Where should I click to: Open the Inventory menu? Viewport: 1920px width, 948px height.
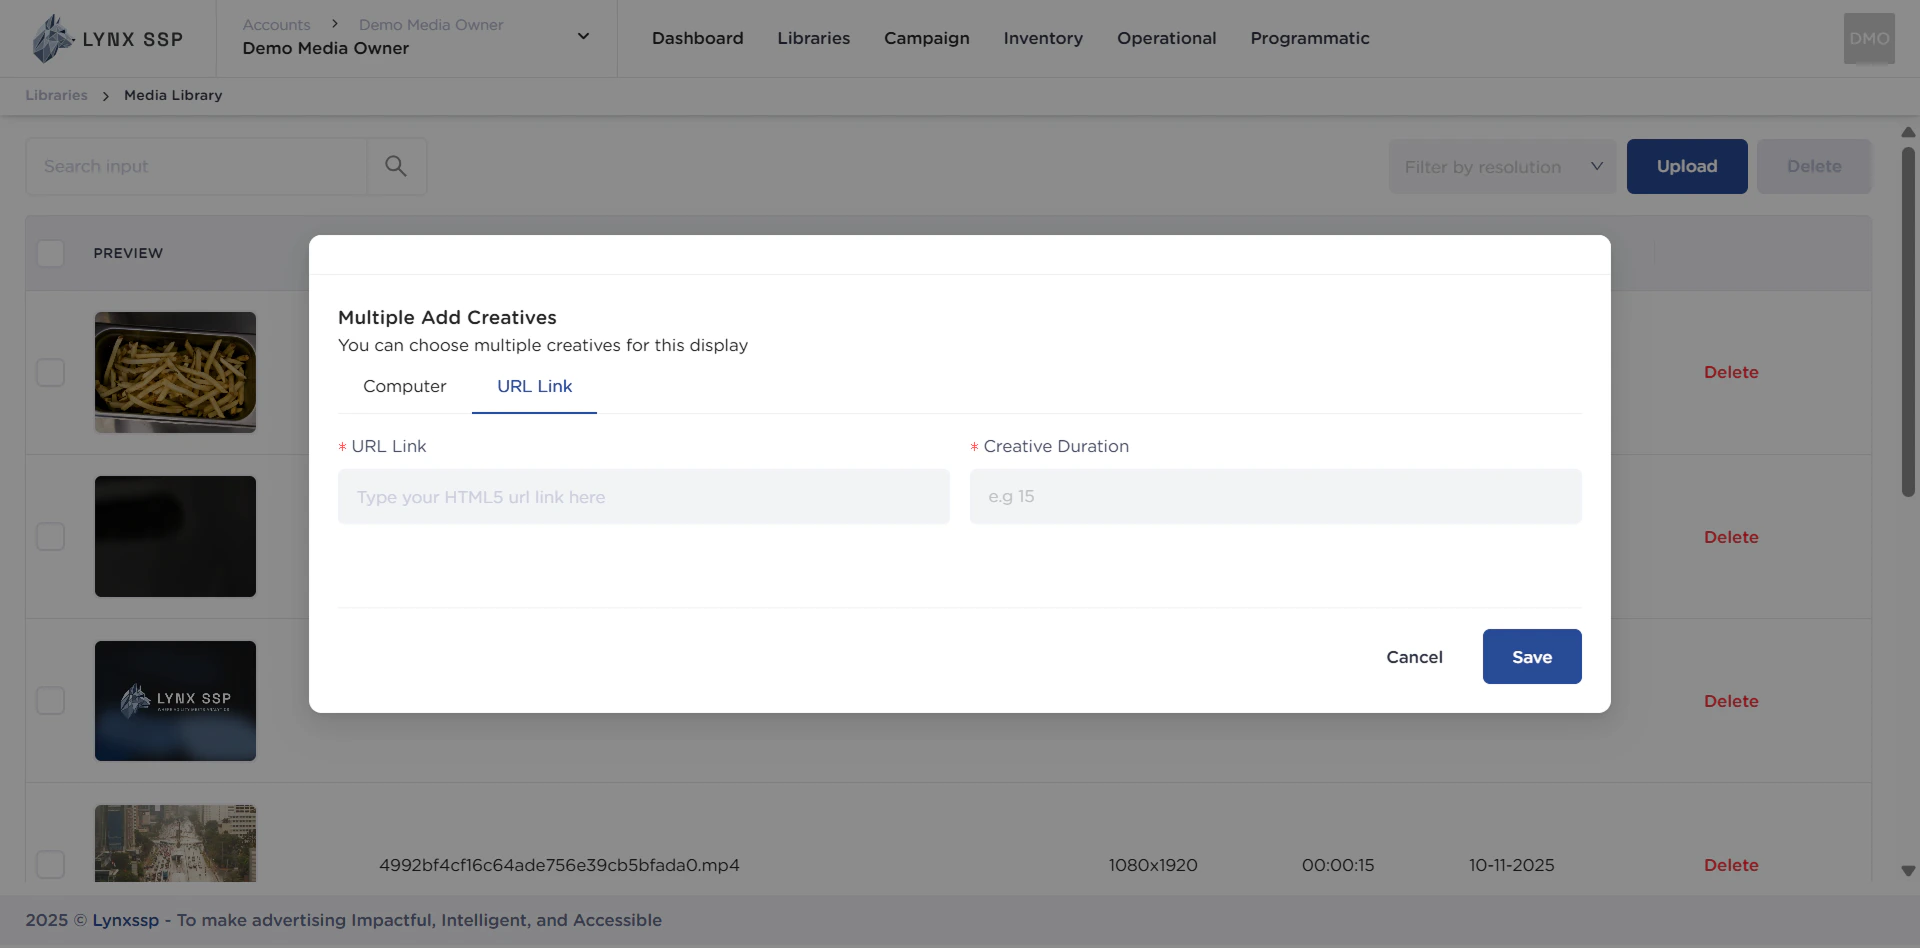click(x=1043, y=38)
